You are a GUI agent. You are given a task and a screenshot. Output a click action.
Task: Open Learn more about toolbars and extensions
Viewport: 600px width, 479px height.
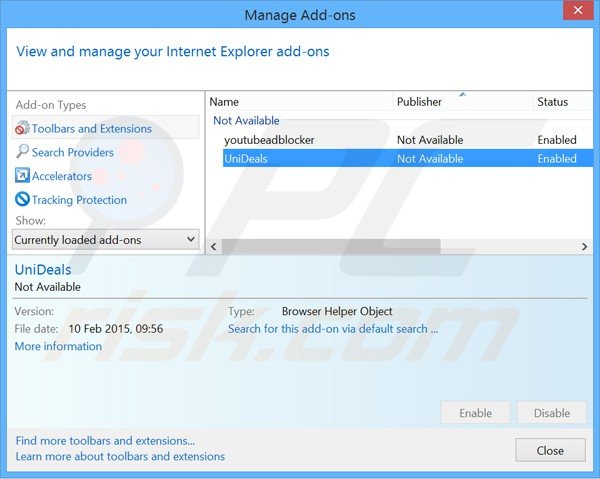(120, 457)
